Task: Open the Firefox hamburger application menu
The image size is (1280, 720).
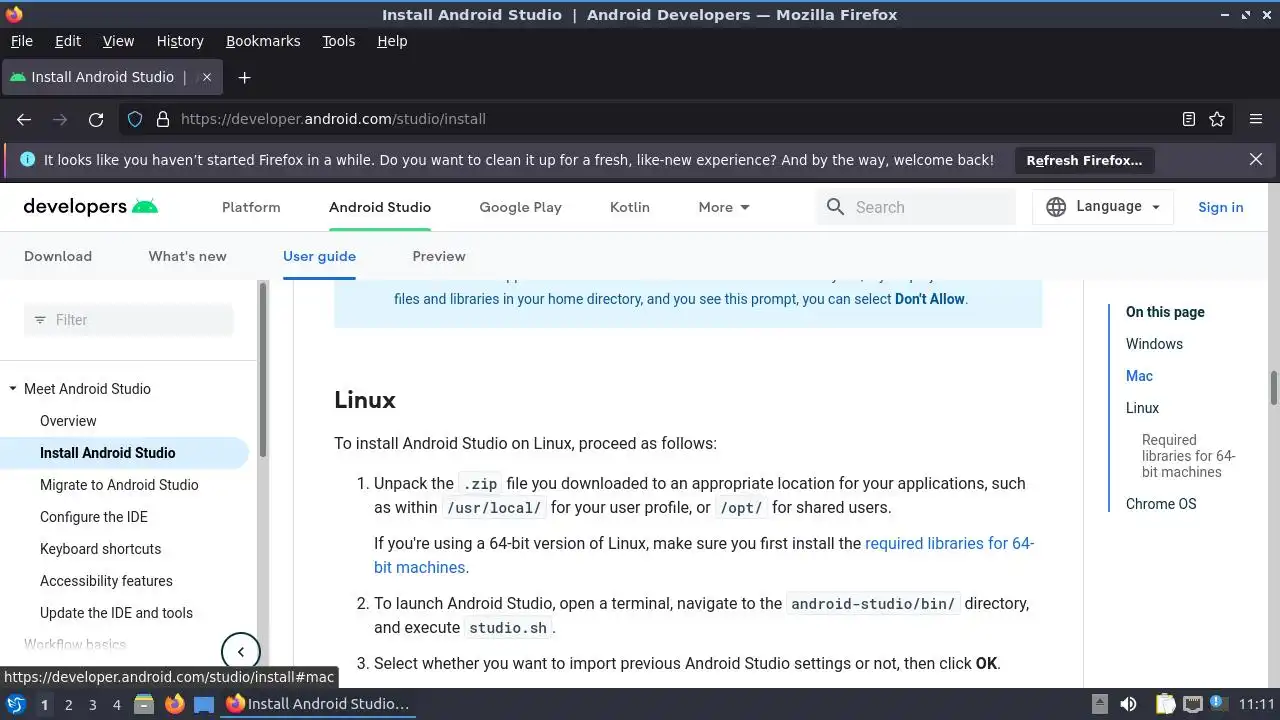Action: (x=1256, y=119)
